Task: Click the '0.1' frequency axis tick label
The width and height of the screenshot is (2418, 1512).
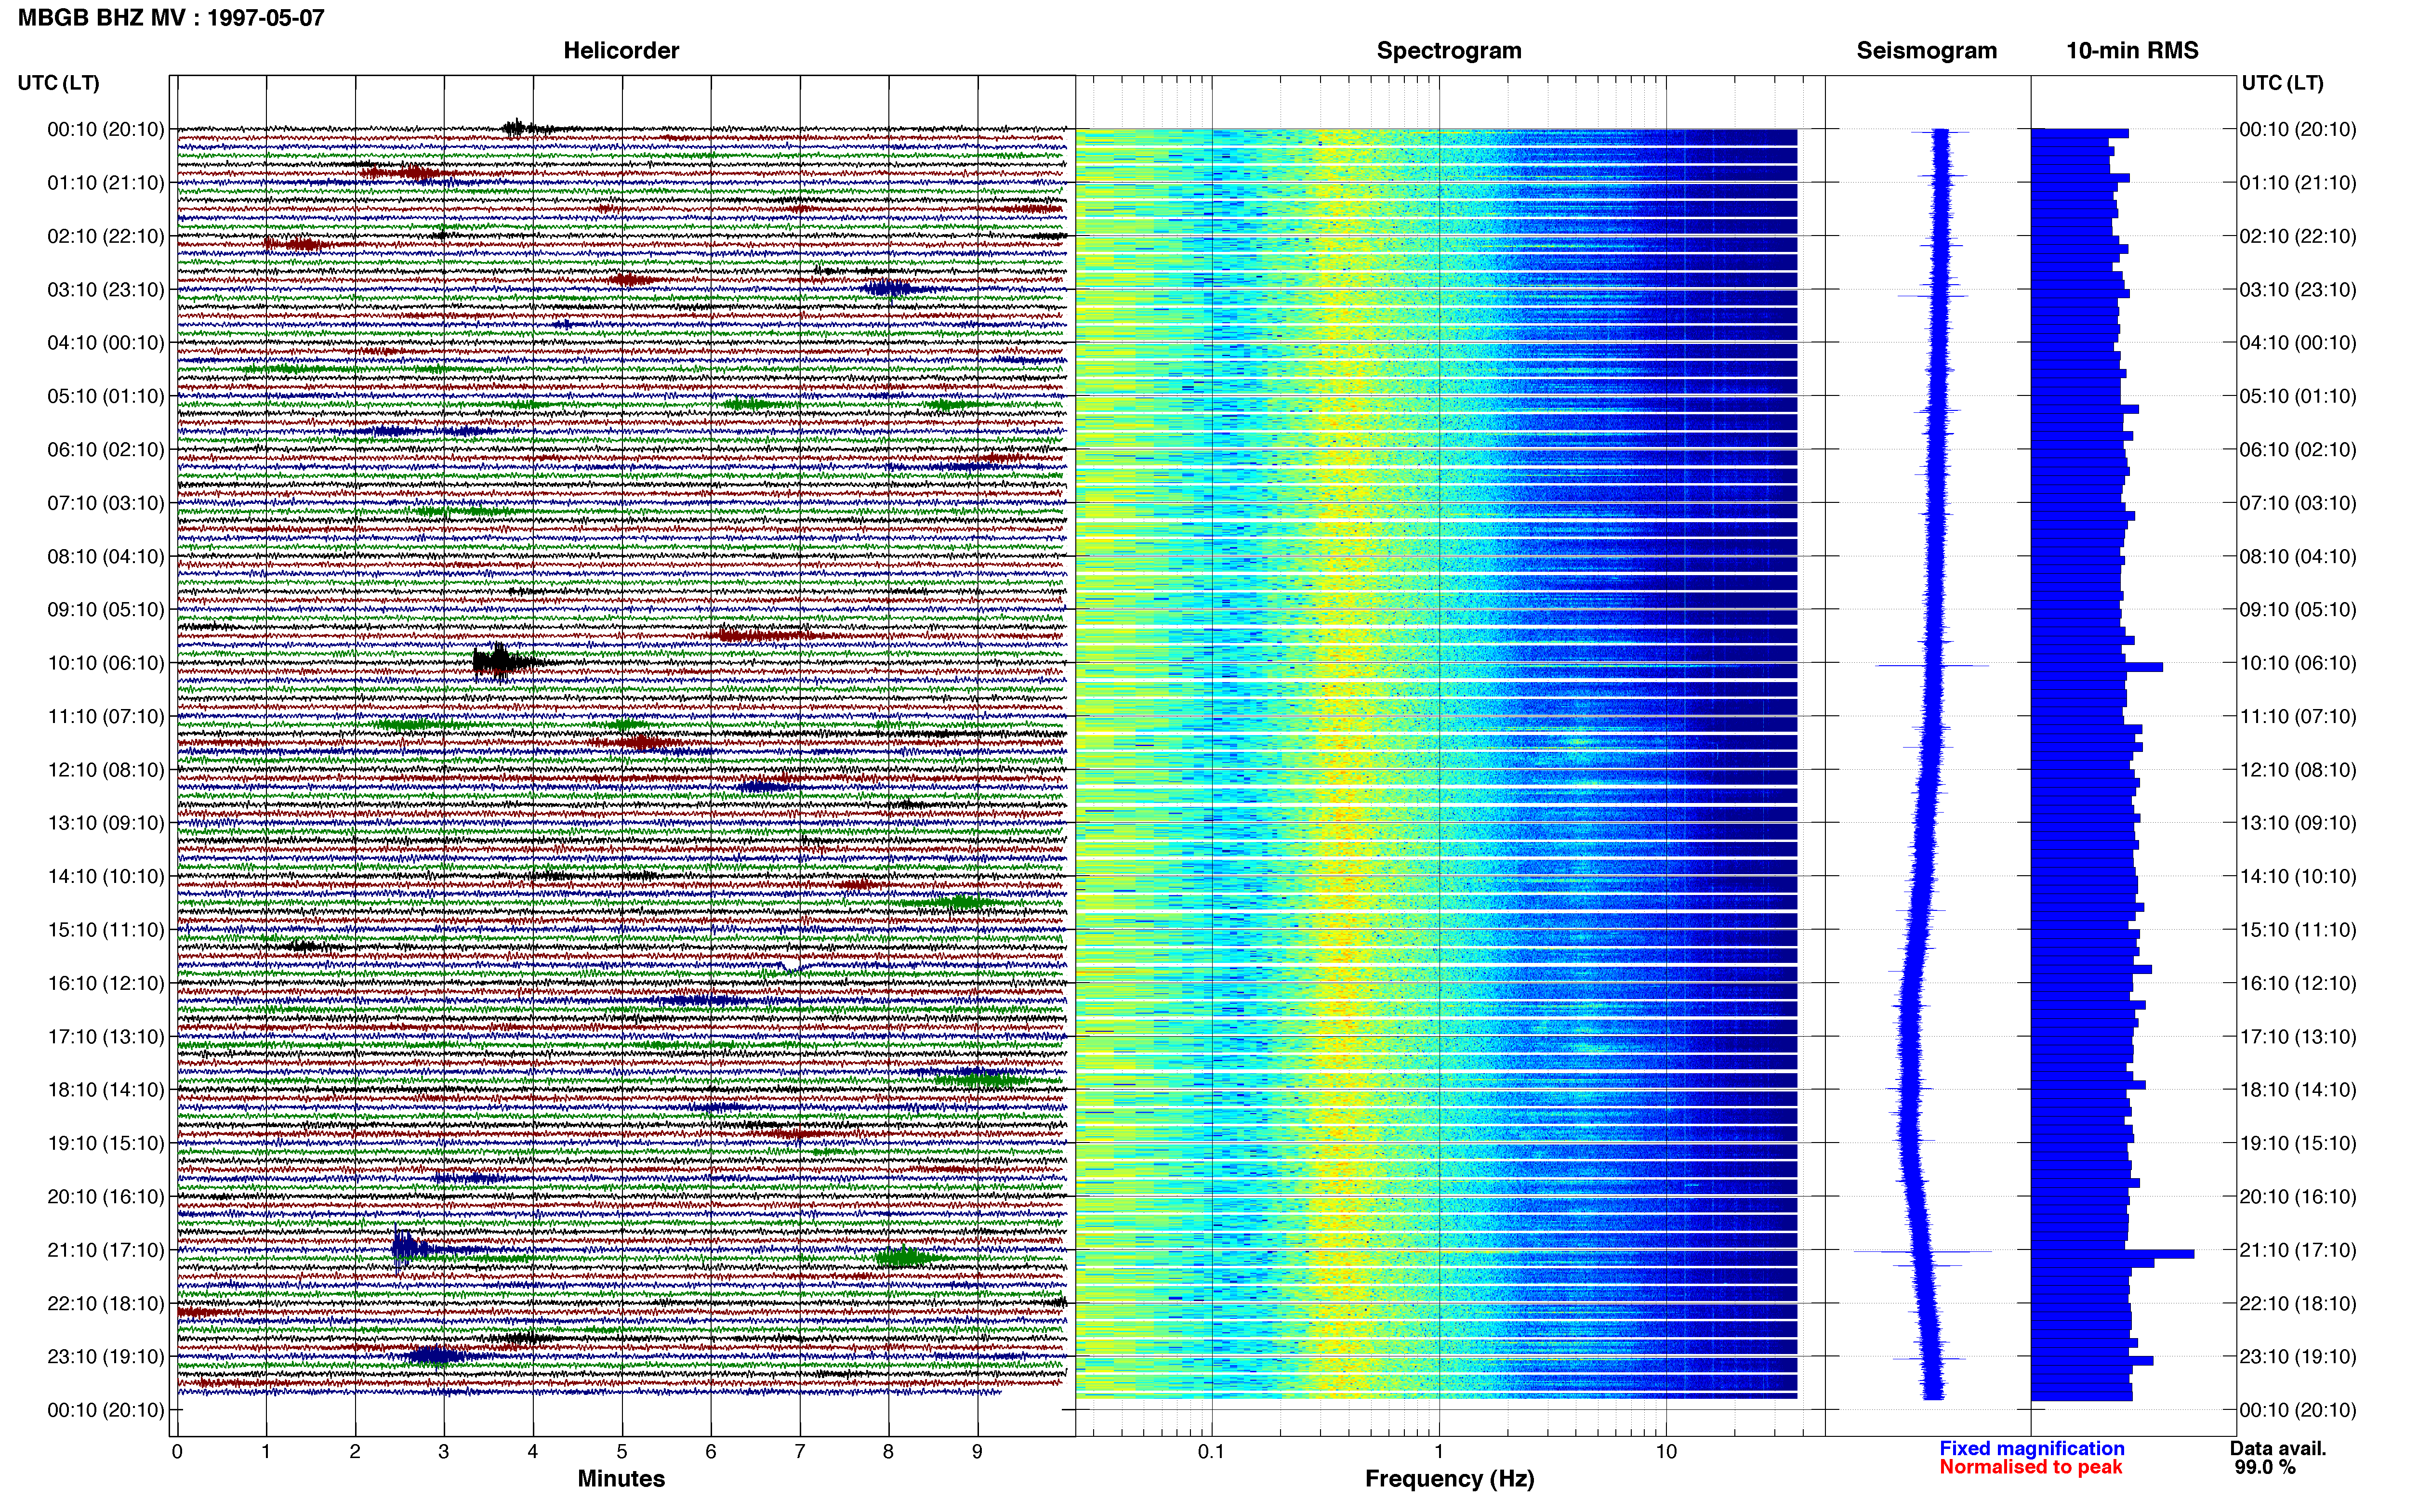Action: pyautogui.click(x=1211, y=1452)
